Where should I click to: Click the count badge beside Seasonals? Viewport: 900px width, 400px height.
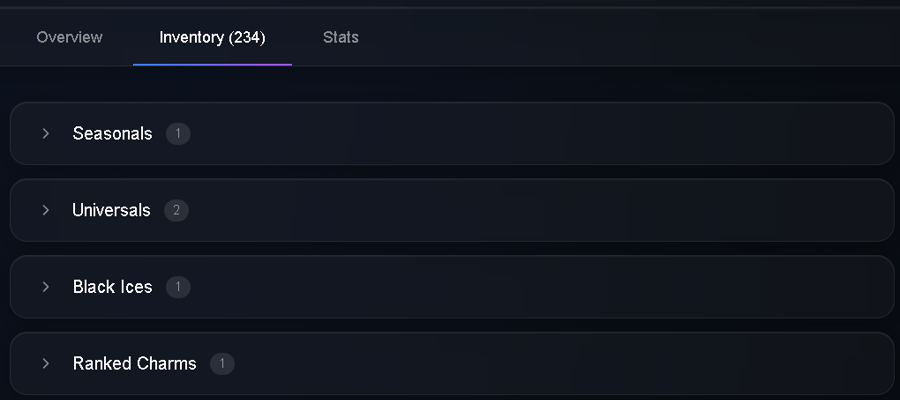[178, 134]
